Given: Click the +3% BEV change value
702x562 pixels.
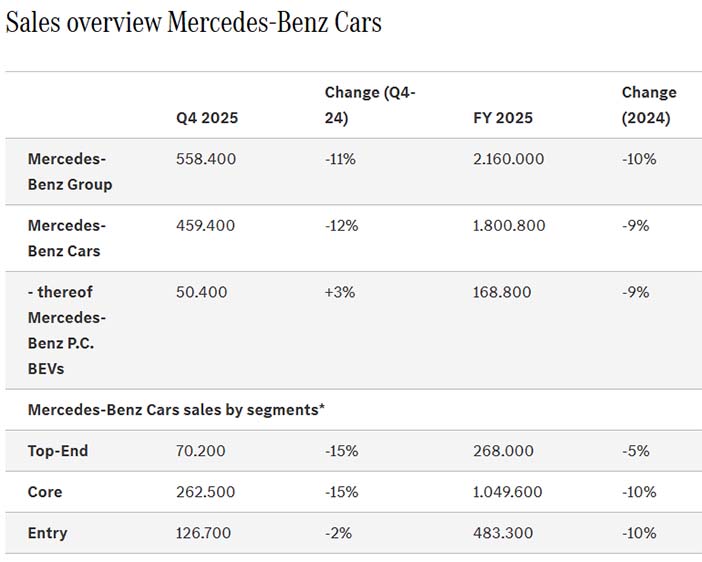Looking at the screenshot, I should coord(340,292).
